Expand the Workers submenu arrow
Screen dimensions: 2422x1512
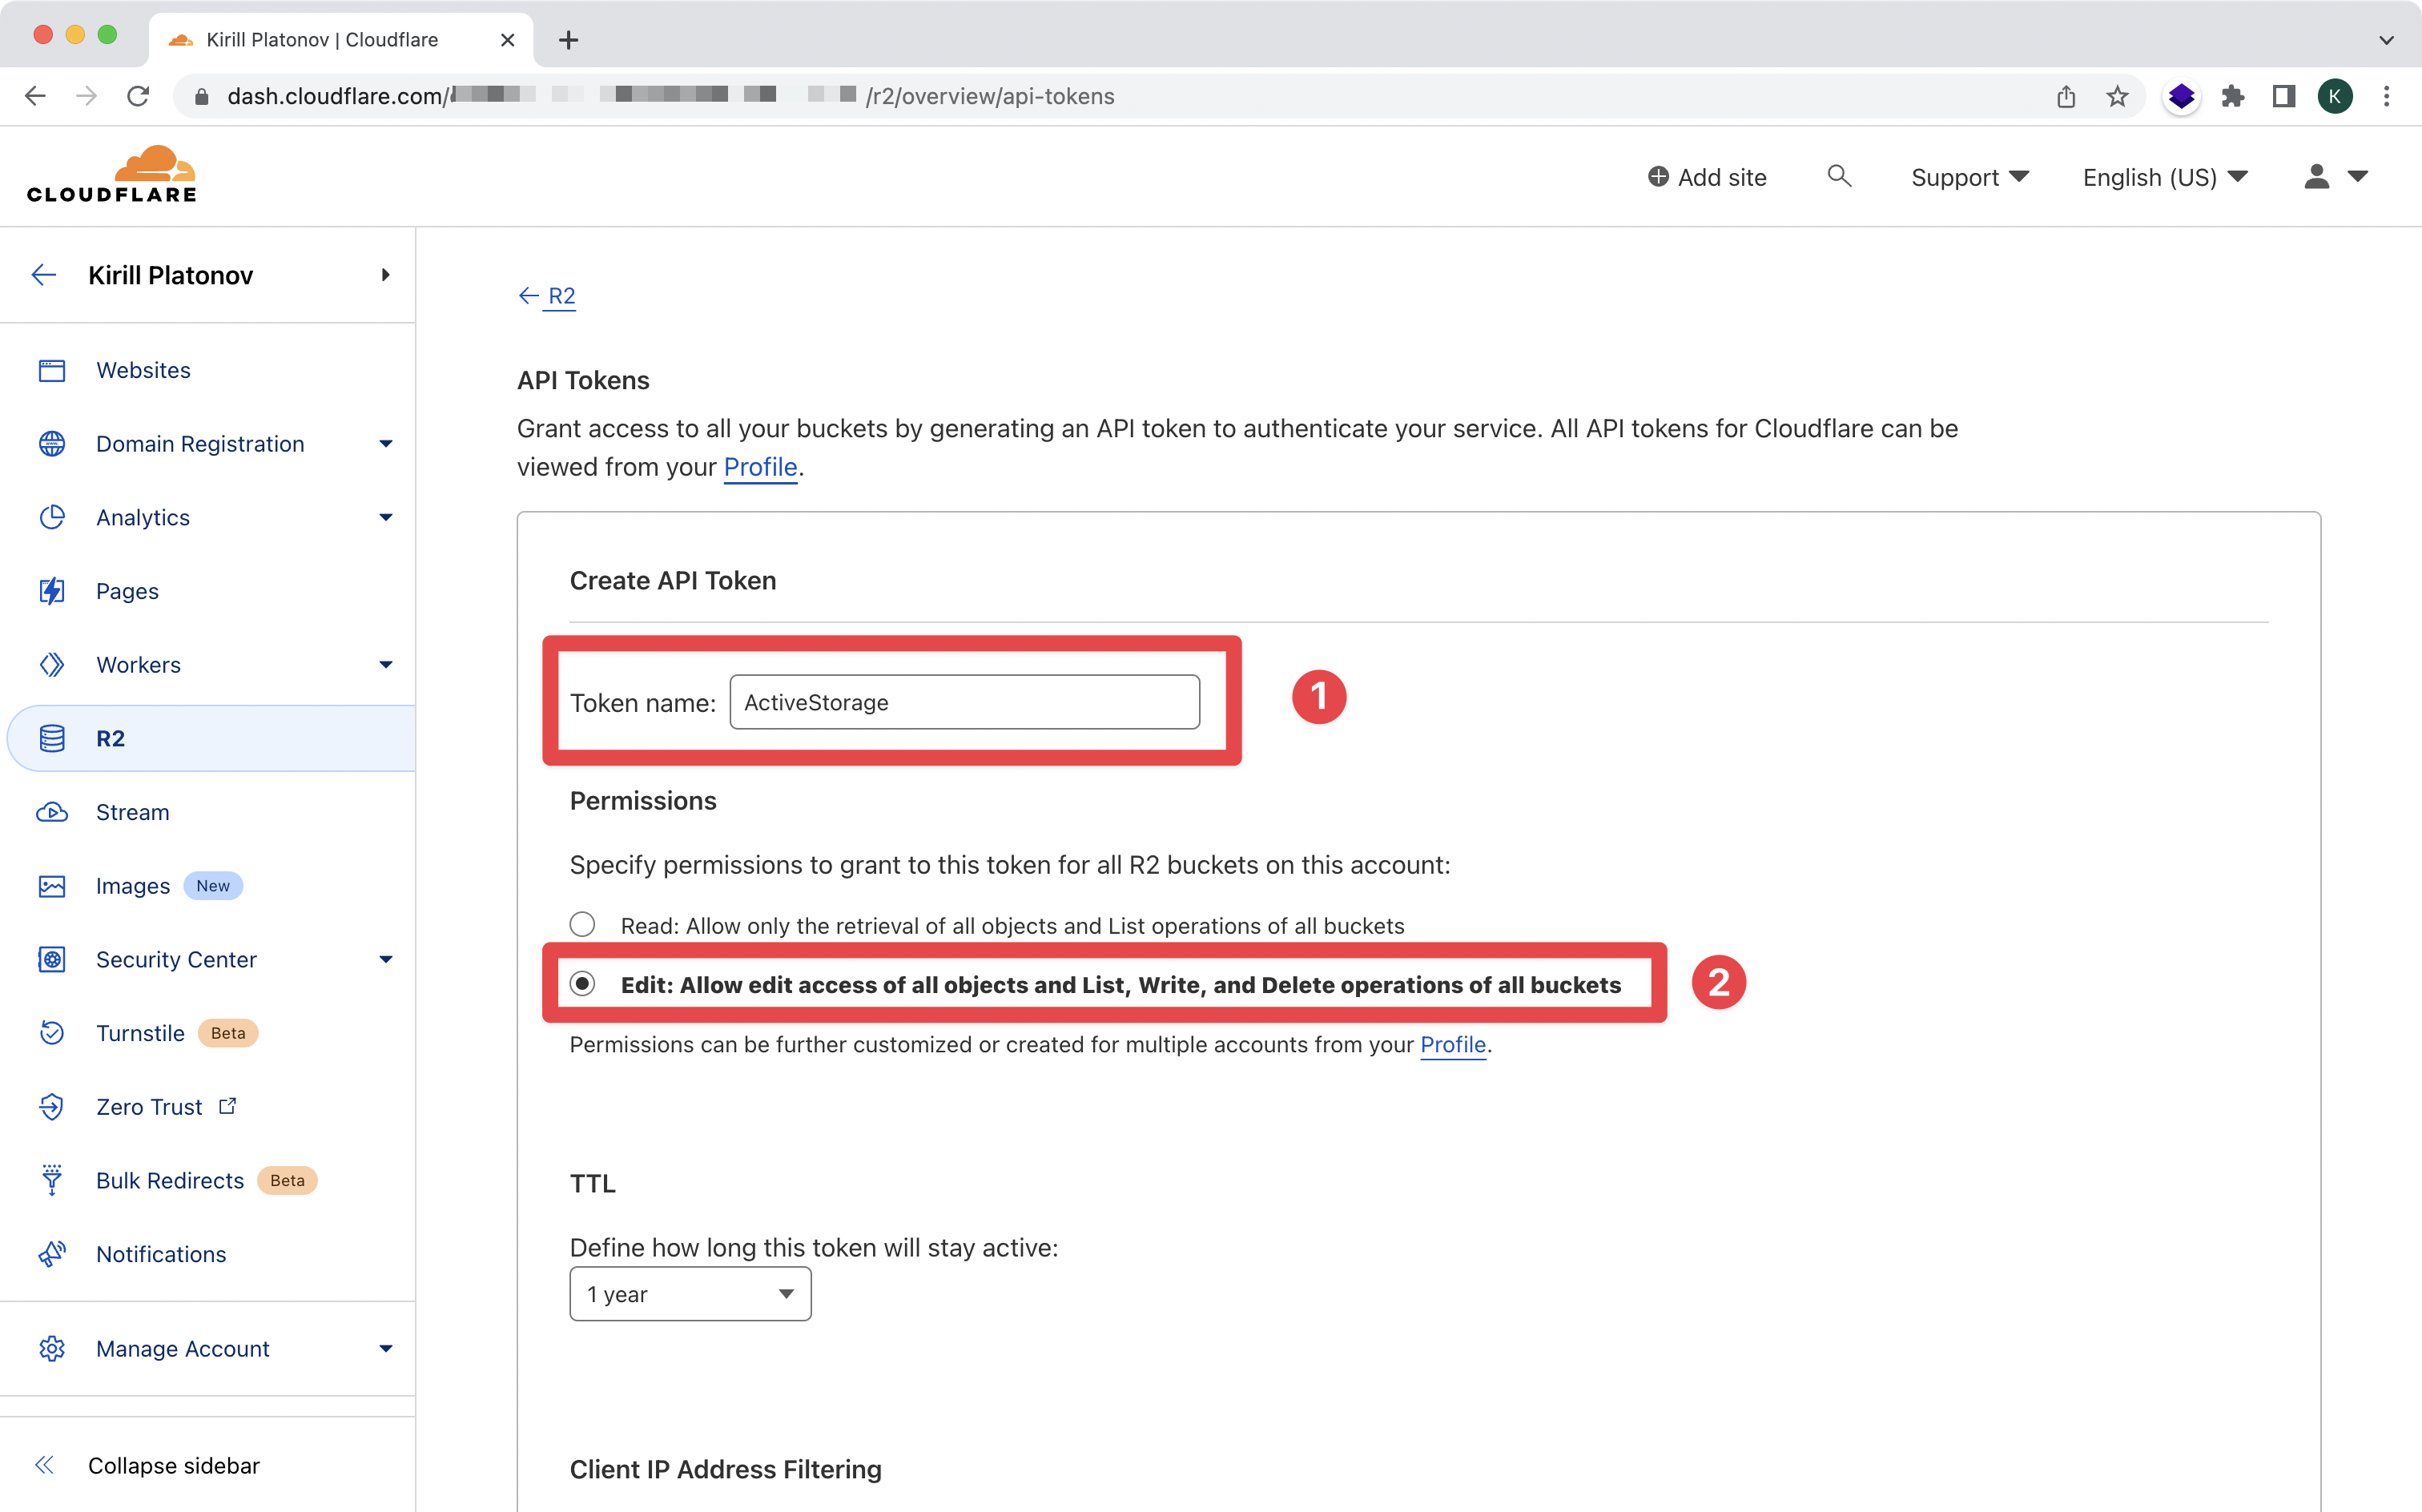coord(386,665)
